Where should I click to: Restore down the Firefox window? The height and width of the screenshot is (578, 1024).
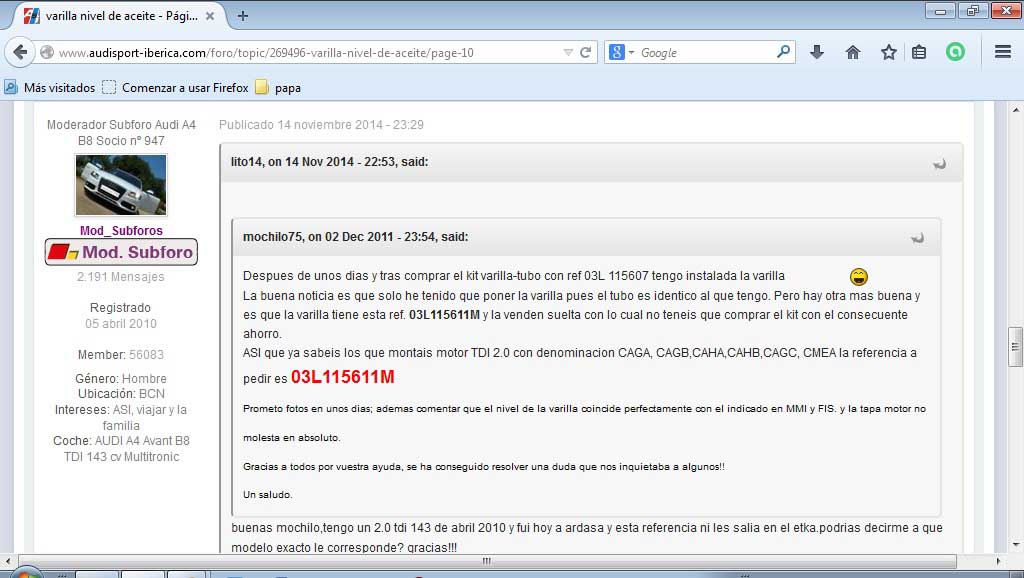pyautogui.click(x=973, y=11)
